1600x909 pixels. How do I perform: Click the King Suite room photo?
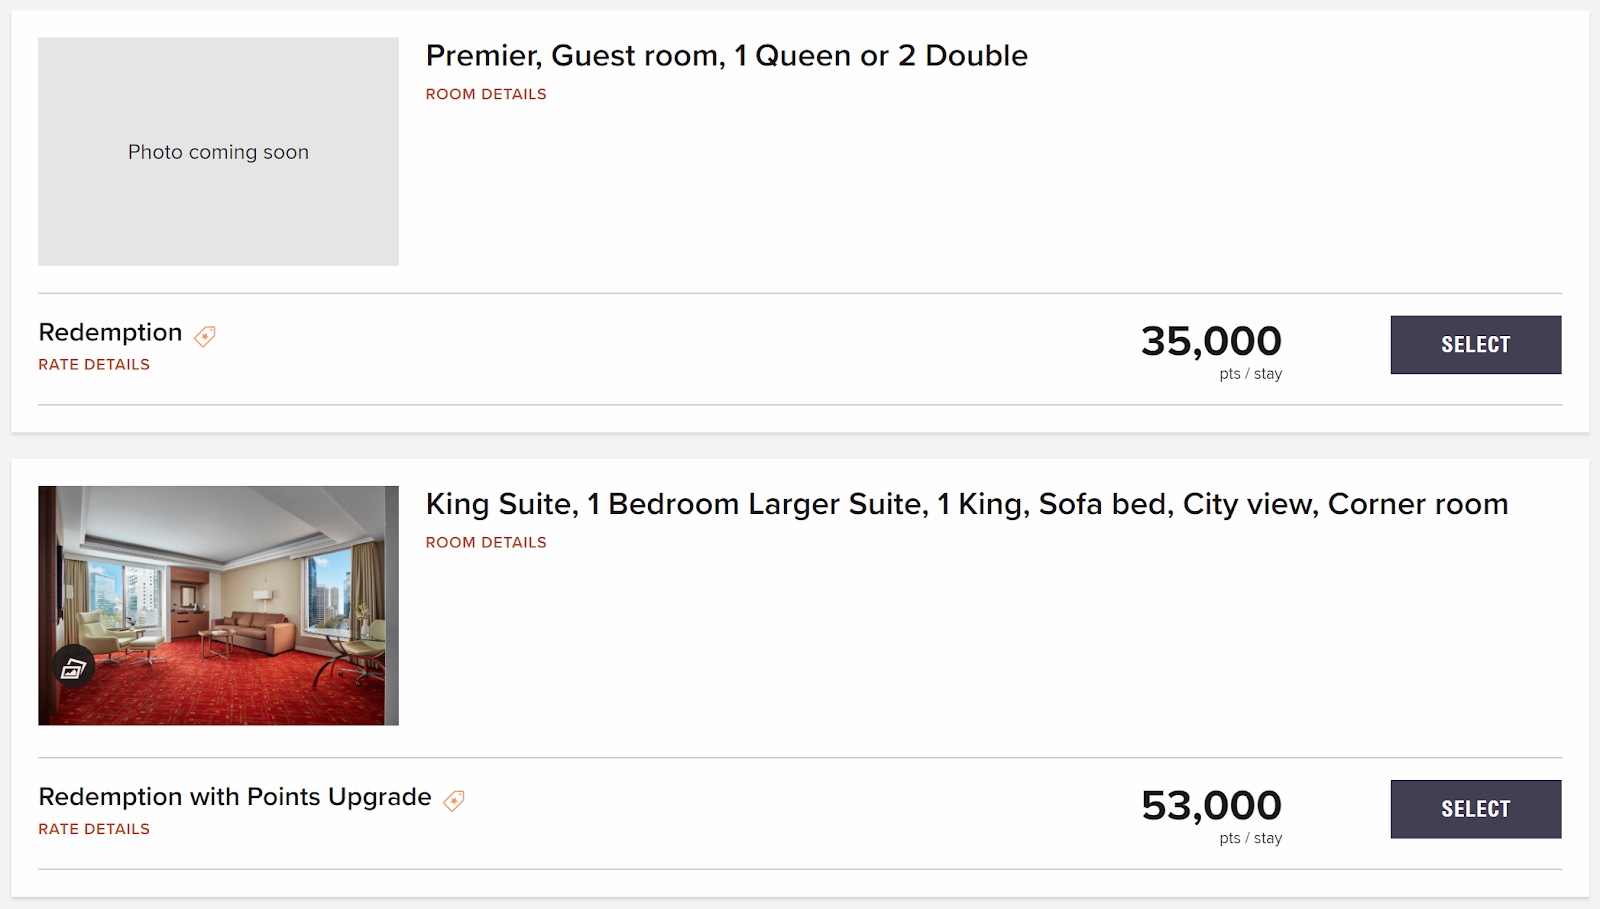pyautogui.click(x=218, y=605)
